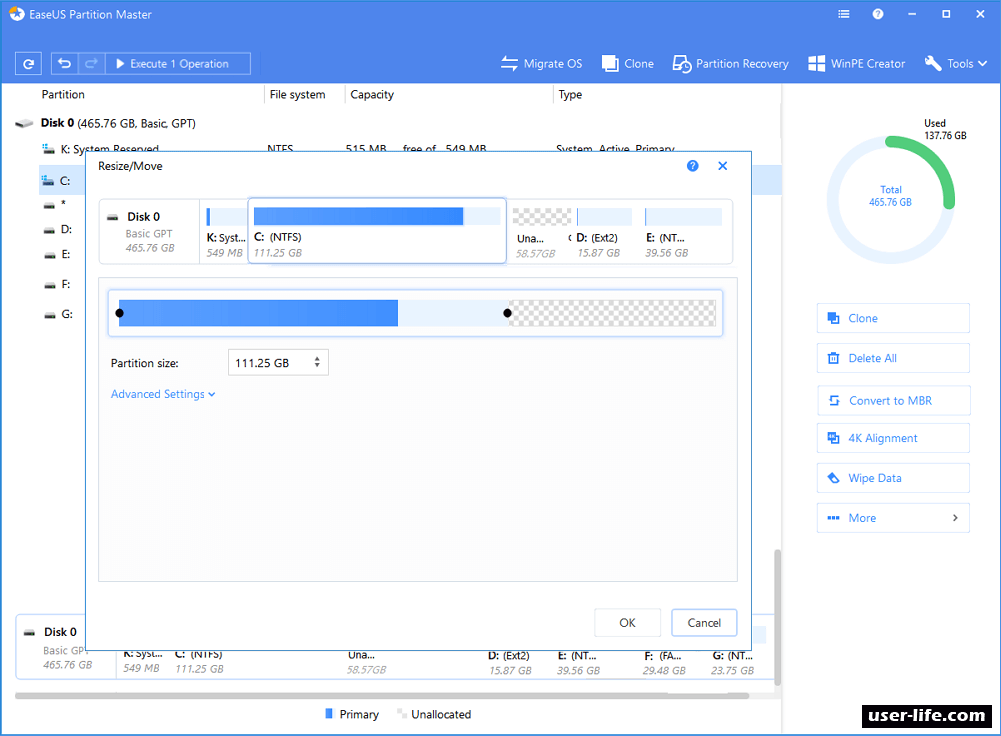Select the E: (NT... 39.56 GB block in the dialog
The width and height of the screenshot is (1001, 736).
[684, 232]
